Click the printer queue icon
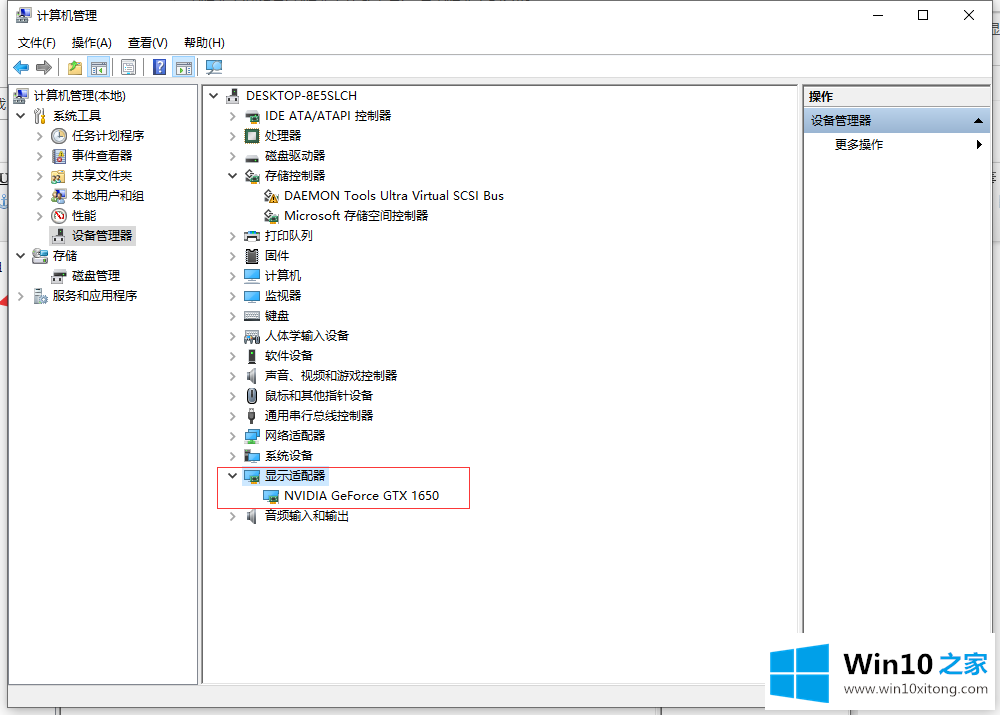Viewport: 1000px width, 715px height. pyautogui.click(x=252, y=236)
